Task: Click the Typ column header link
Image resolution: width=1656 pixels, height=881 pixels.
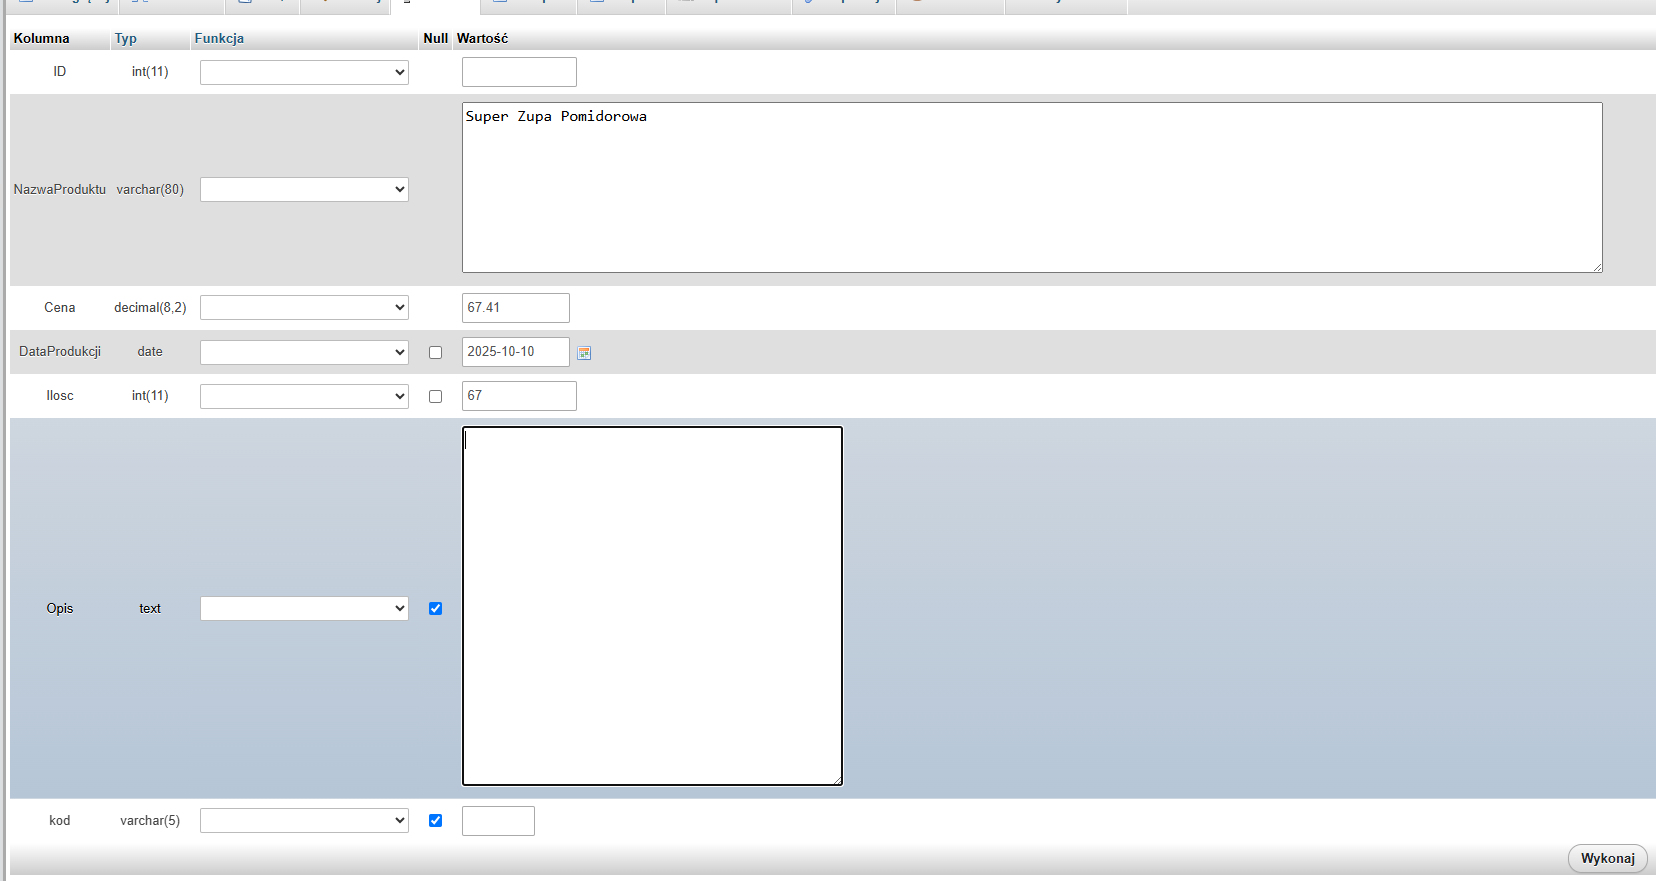Action: [125, 38]
